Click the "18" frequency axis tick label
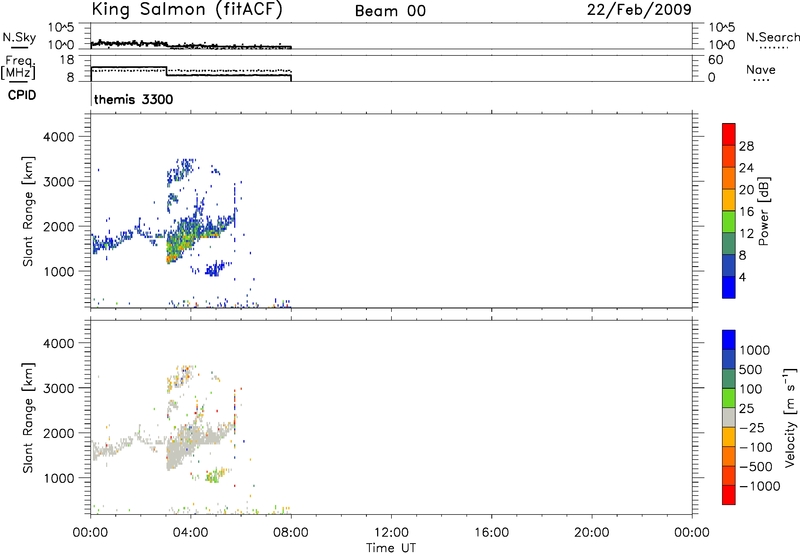The width and height of the screenshot is (800, 554). 66,60
